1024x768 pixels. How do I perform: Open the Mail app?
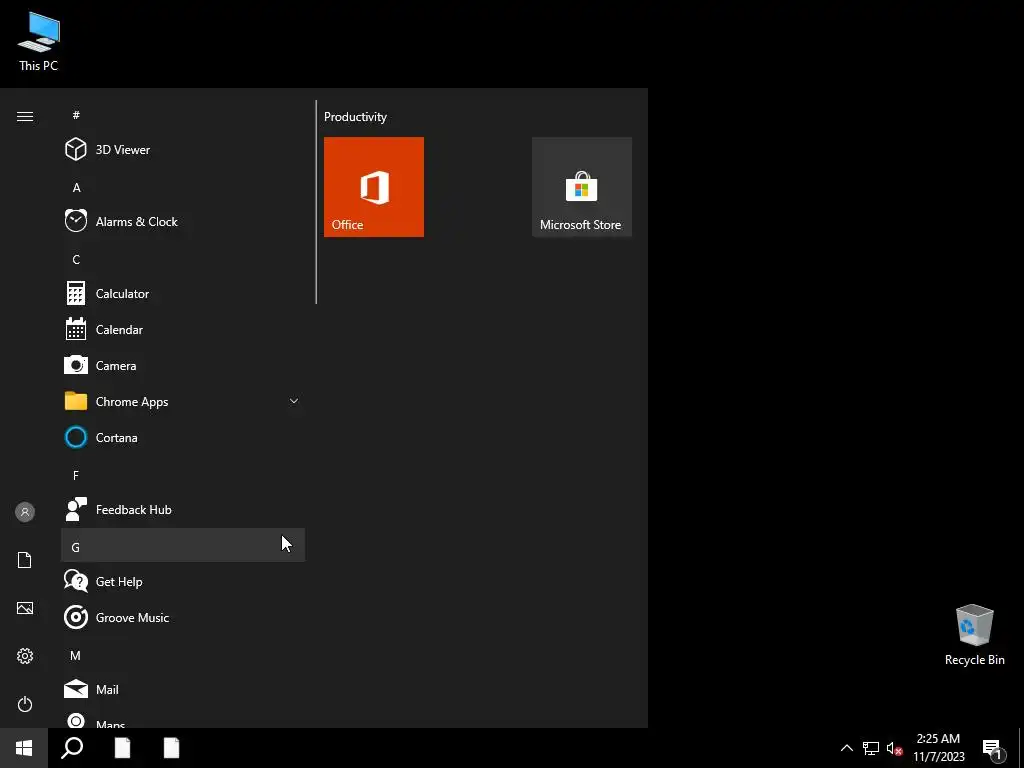click(183, 689)
